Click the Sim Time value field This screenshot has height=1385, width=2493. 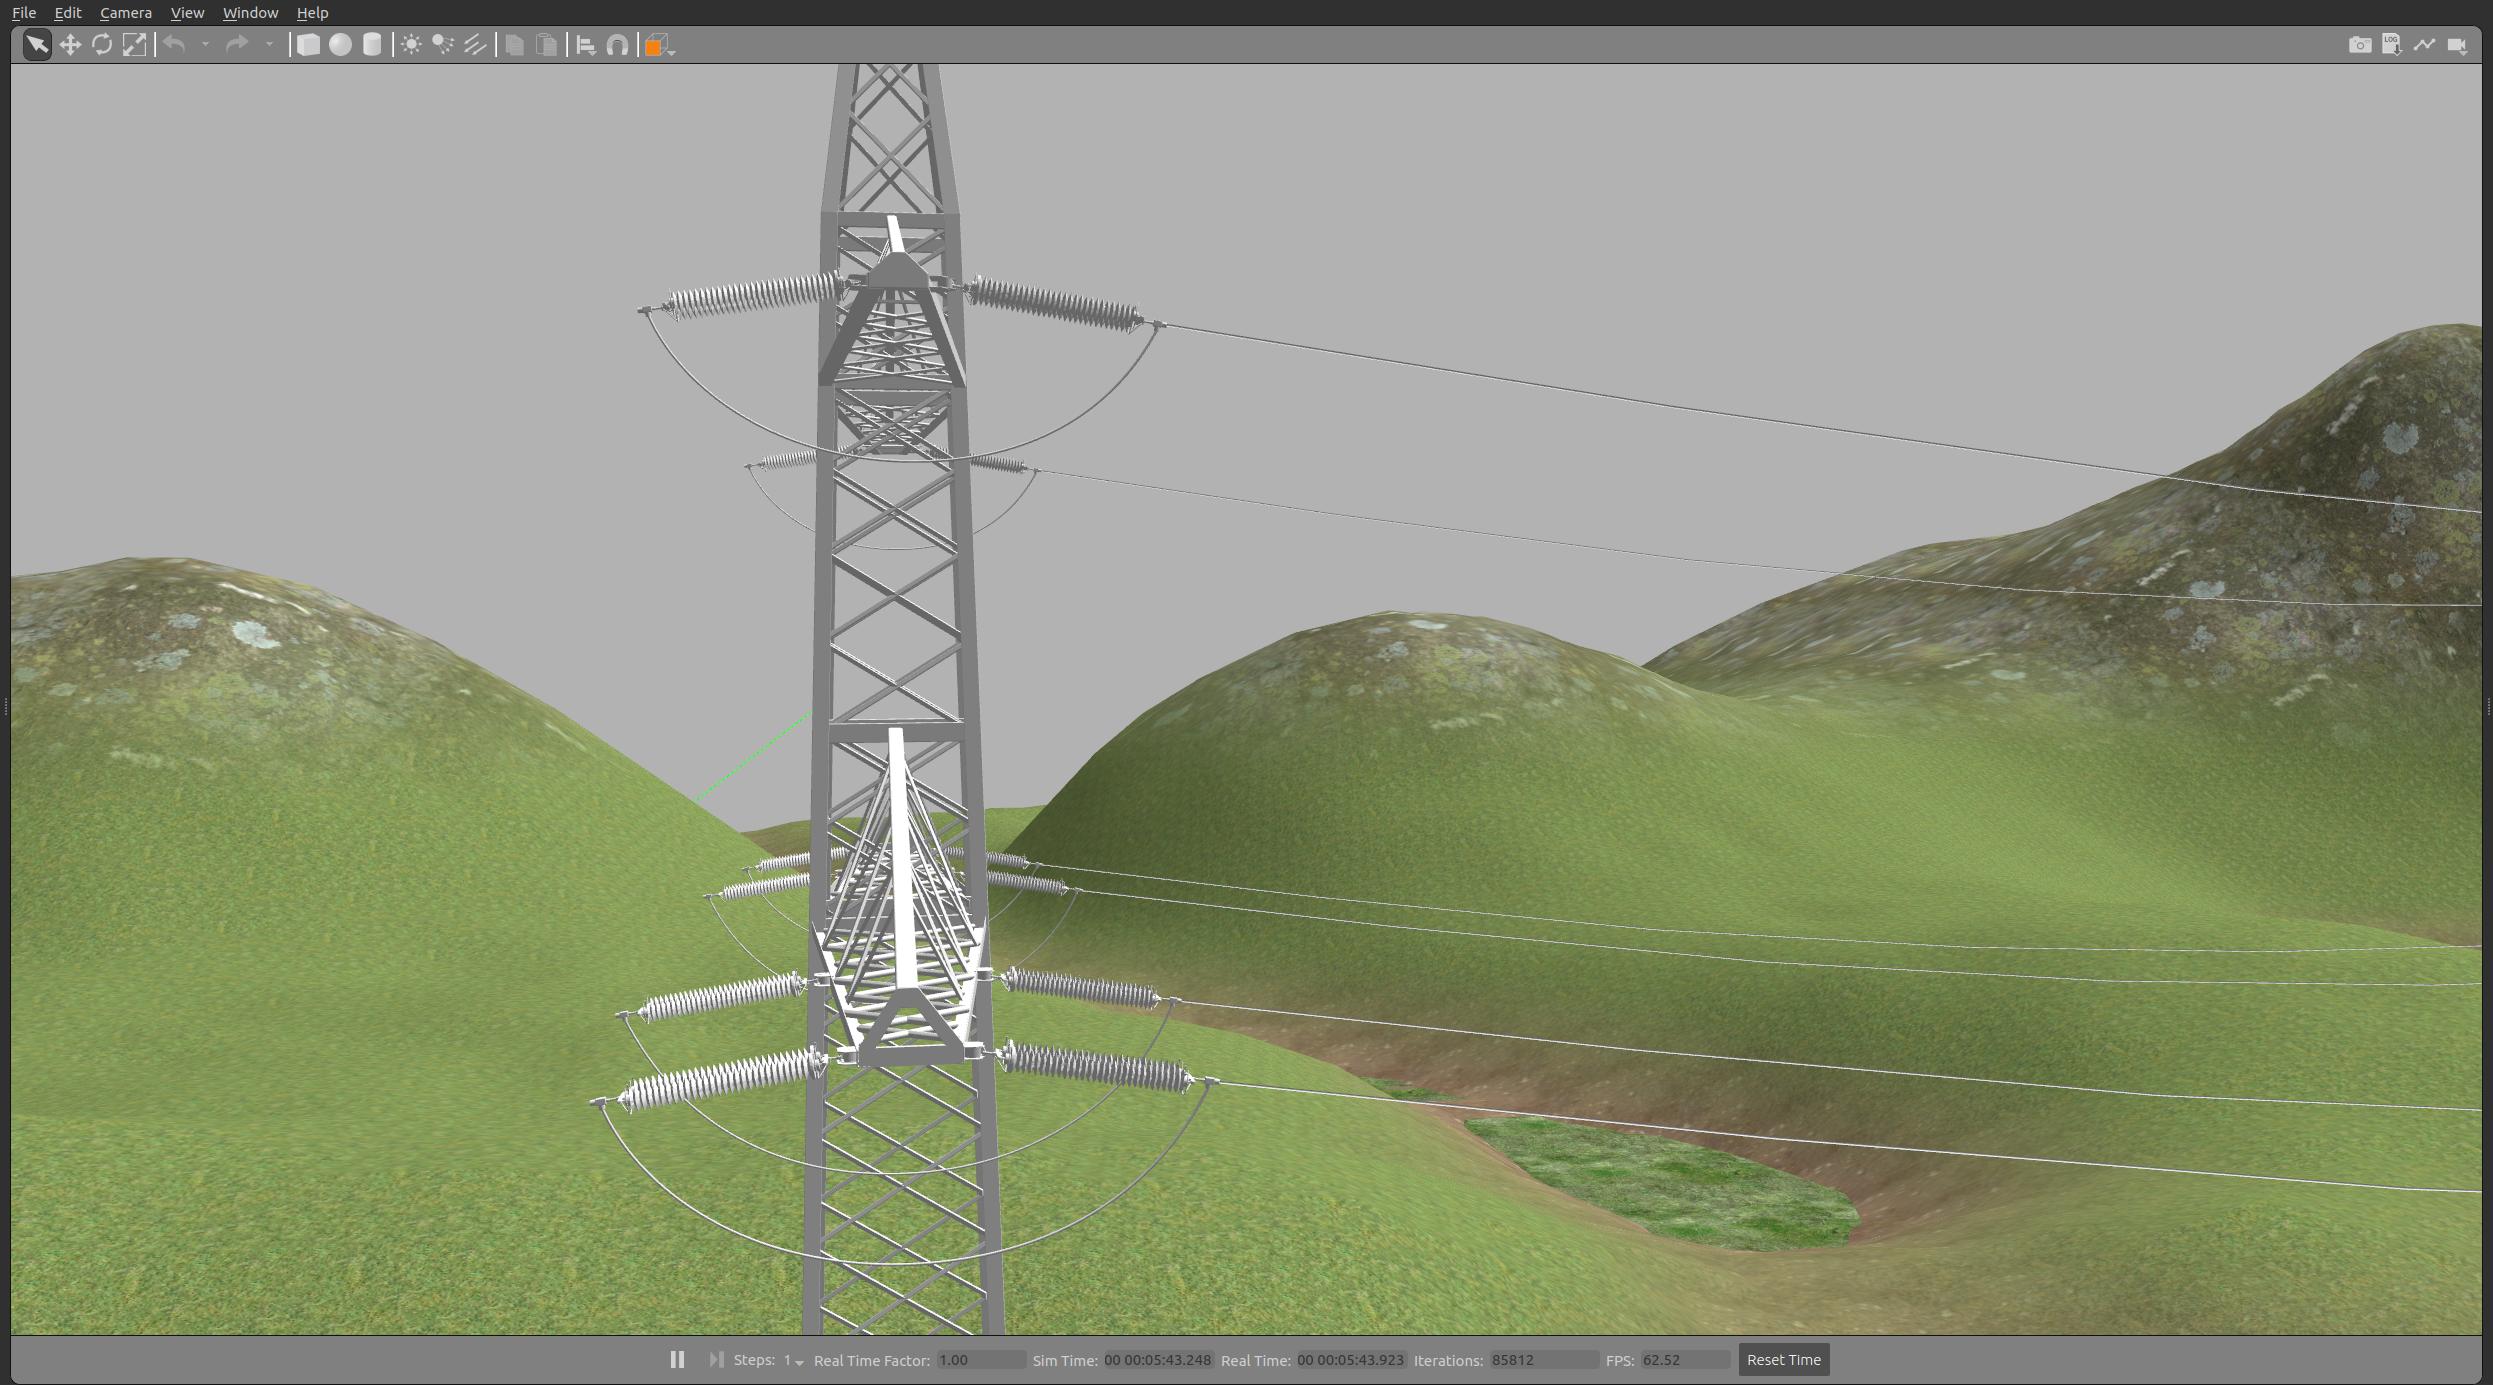pyautogui.click(x=1158, y=1360)
